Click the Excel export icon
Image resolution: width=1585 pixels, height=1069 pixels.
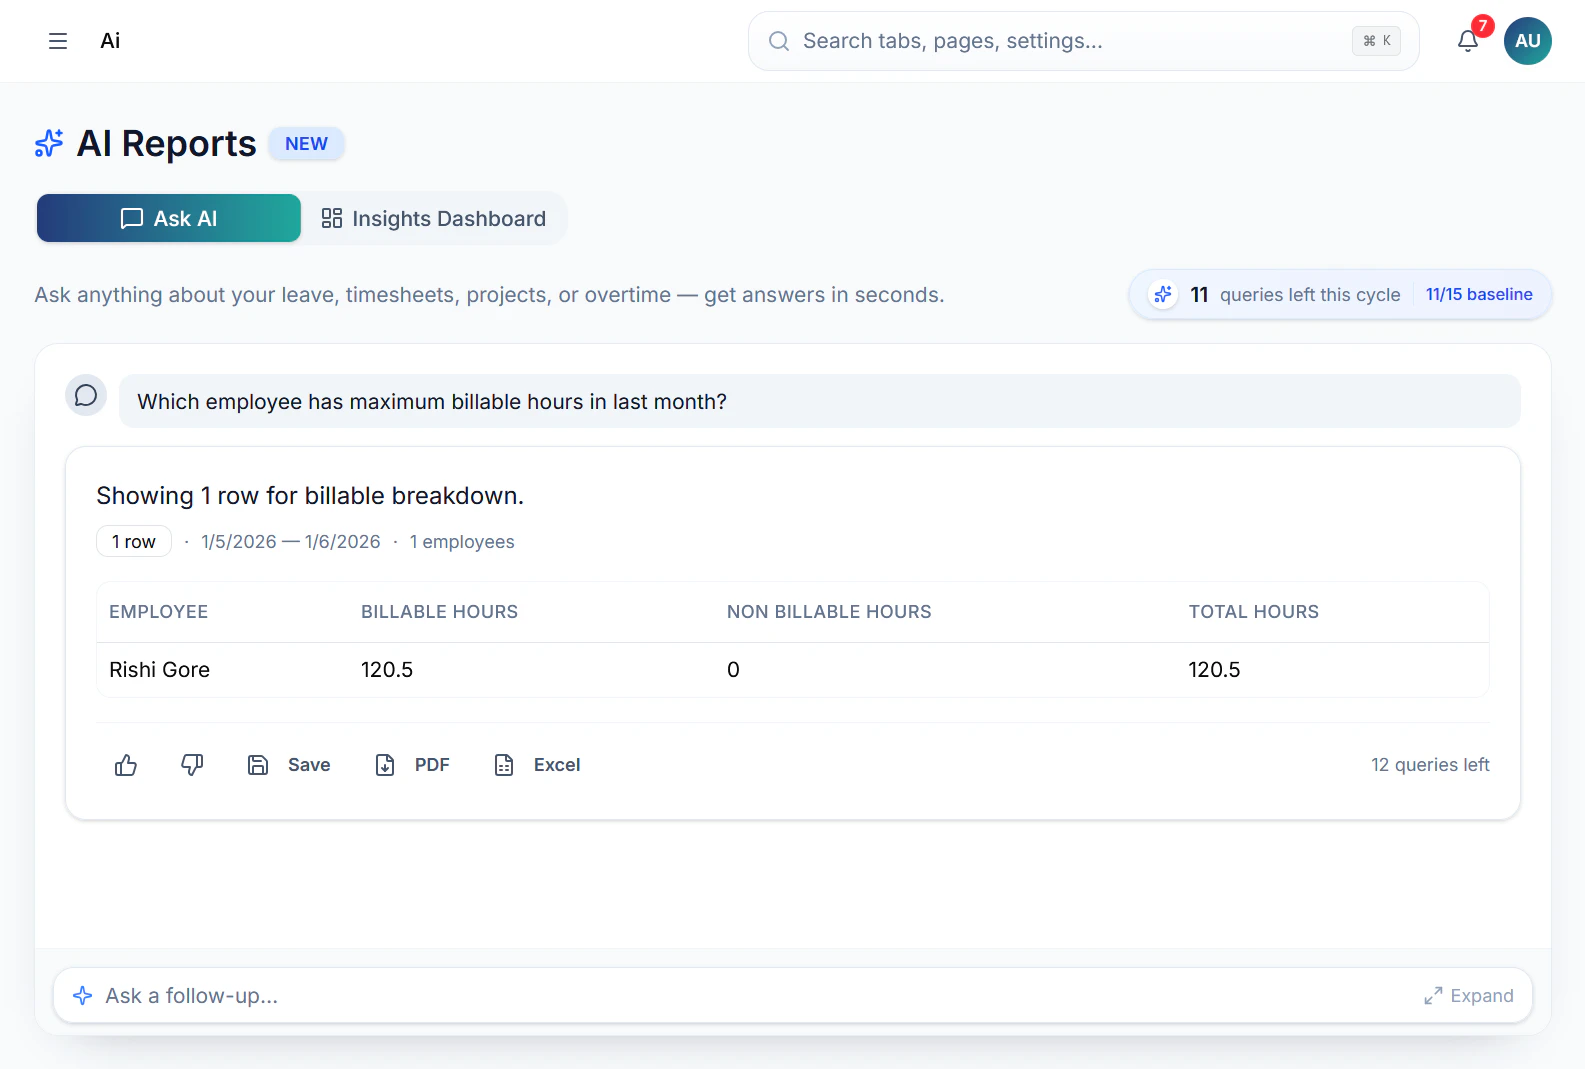pos(504,765)
